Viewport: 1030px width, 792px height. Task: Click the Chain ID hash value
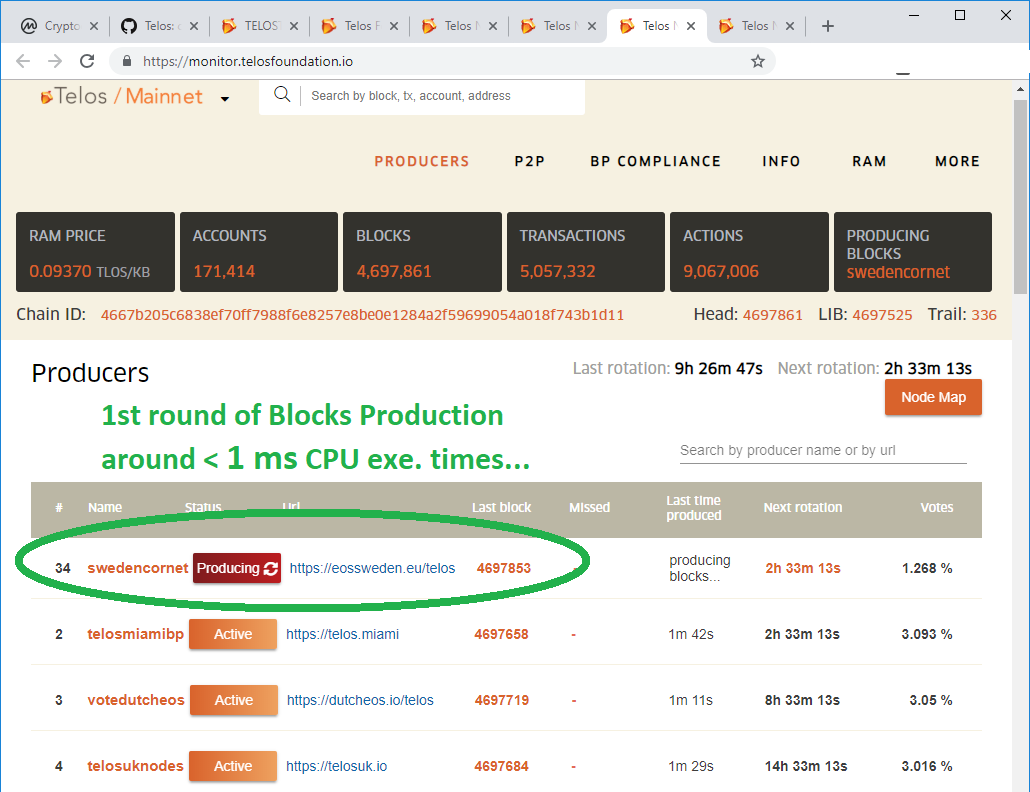point(362,315)
